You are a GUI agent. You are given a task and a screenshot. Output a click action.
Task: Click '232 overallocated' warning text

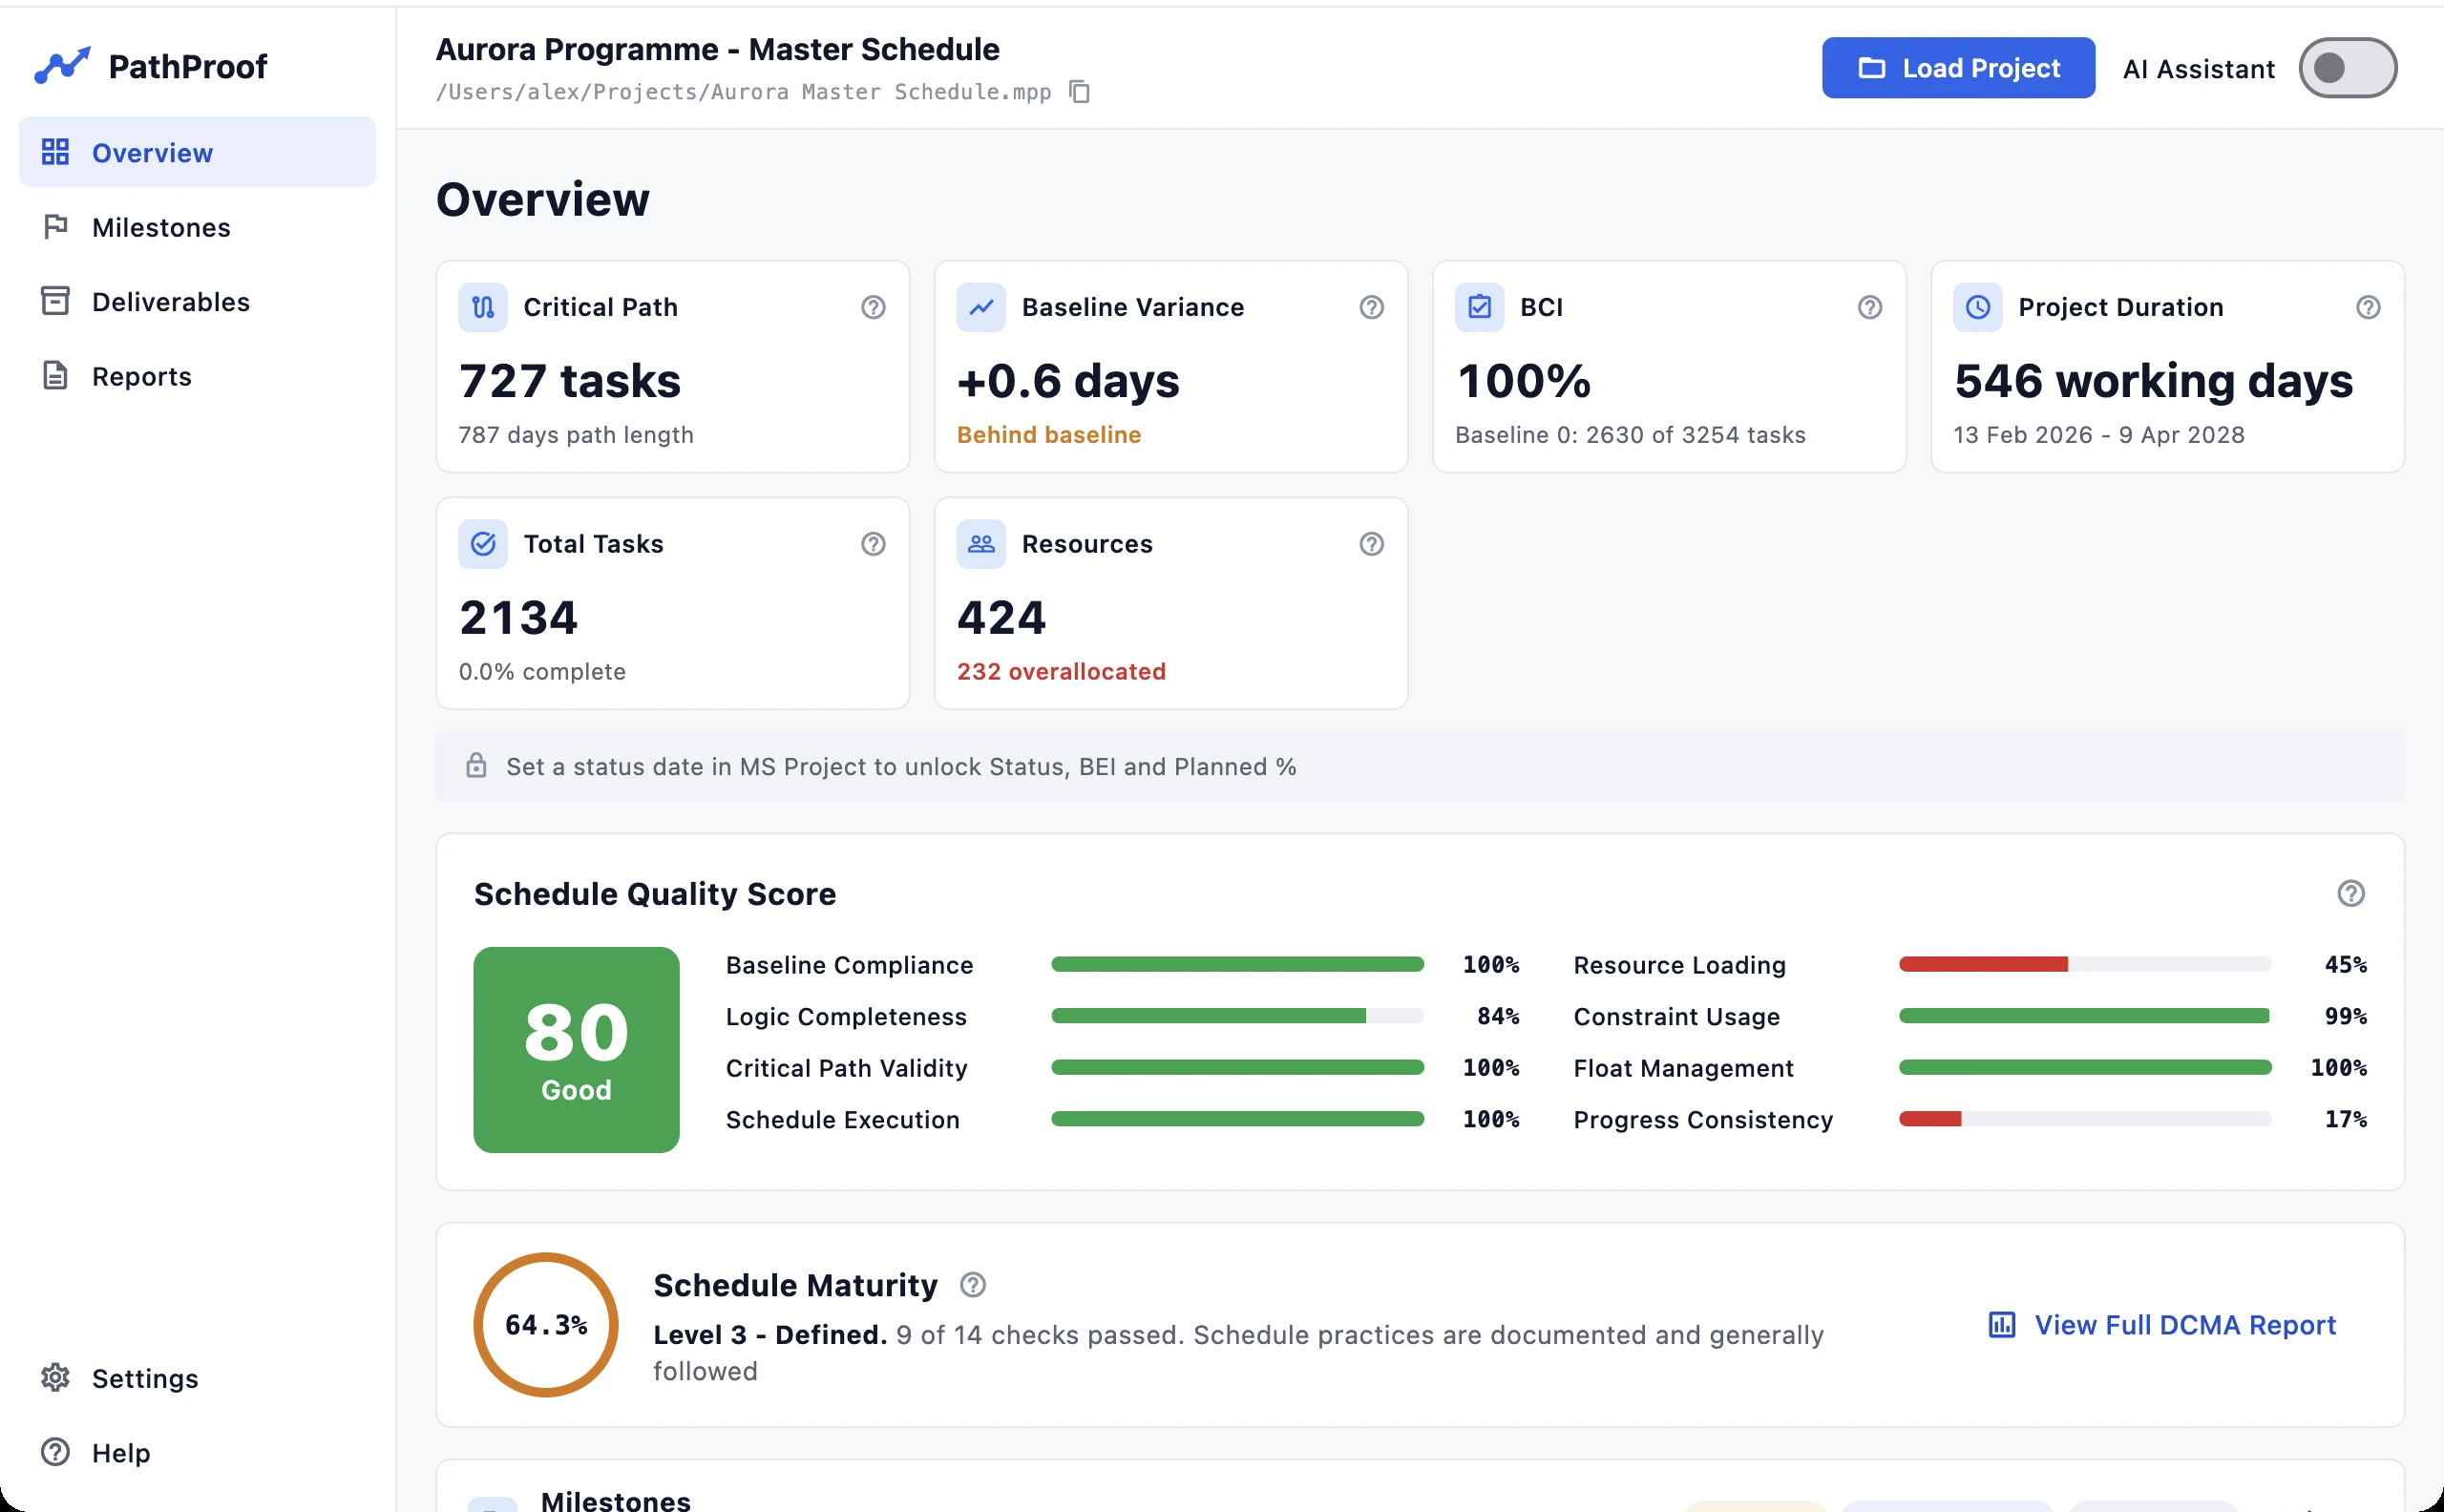point(1061,672)
